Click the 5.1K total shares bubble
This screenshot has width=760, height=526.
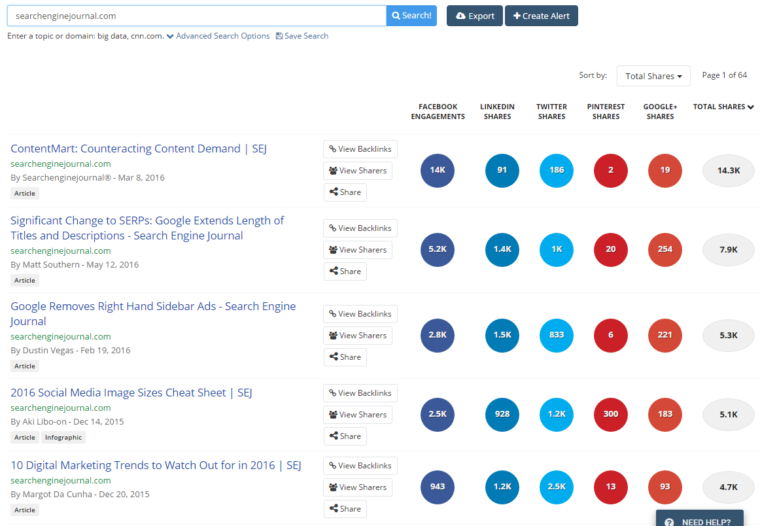(x=728, y=414)
